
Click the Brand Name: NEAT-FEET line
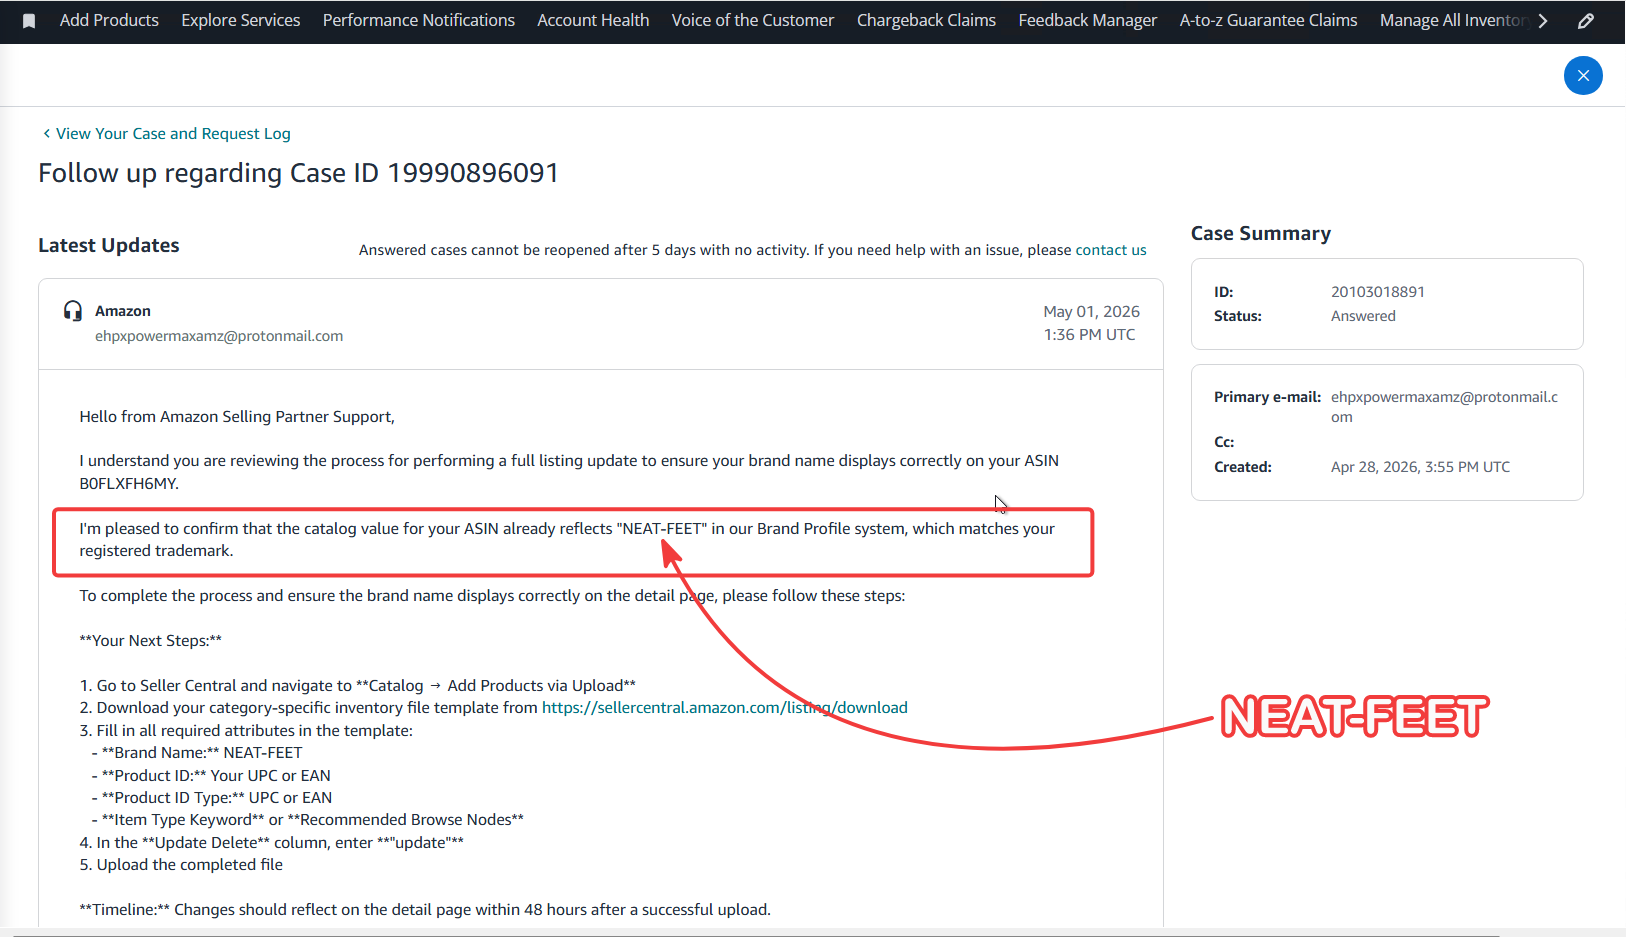tap(197, 753)
